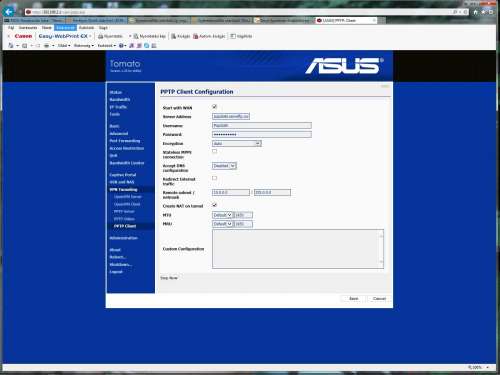Open the Access Restriction sidebar page
Viewport: 500px width, 375px height.
[127, 148]
